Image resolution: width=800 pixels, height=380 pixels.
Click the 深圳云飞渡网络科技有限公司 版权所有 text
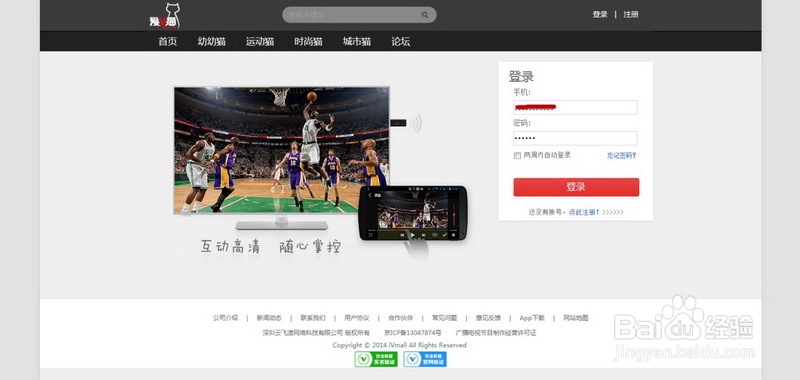pos(316,333)
